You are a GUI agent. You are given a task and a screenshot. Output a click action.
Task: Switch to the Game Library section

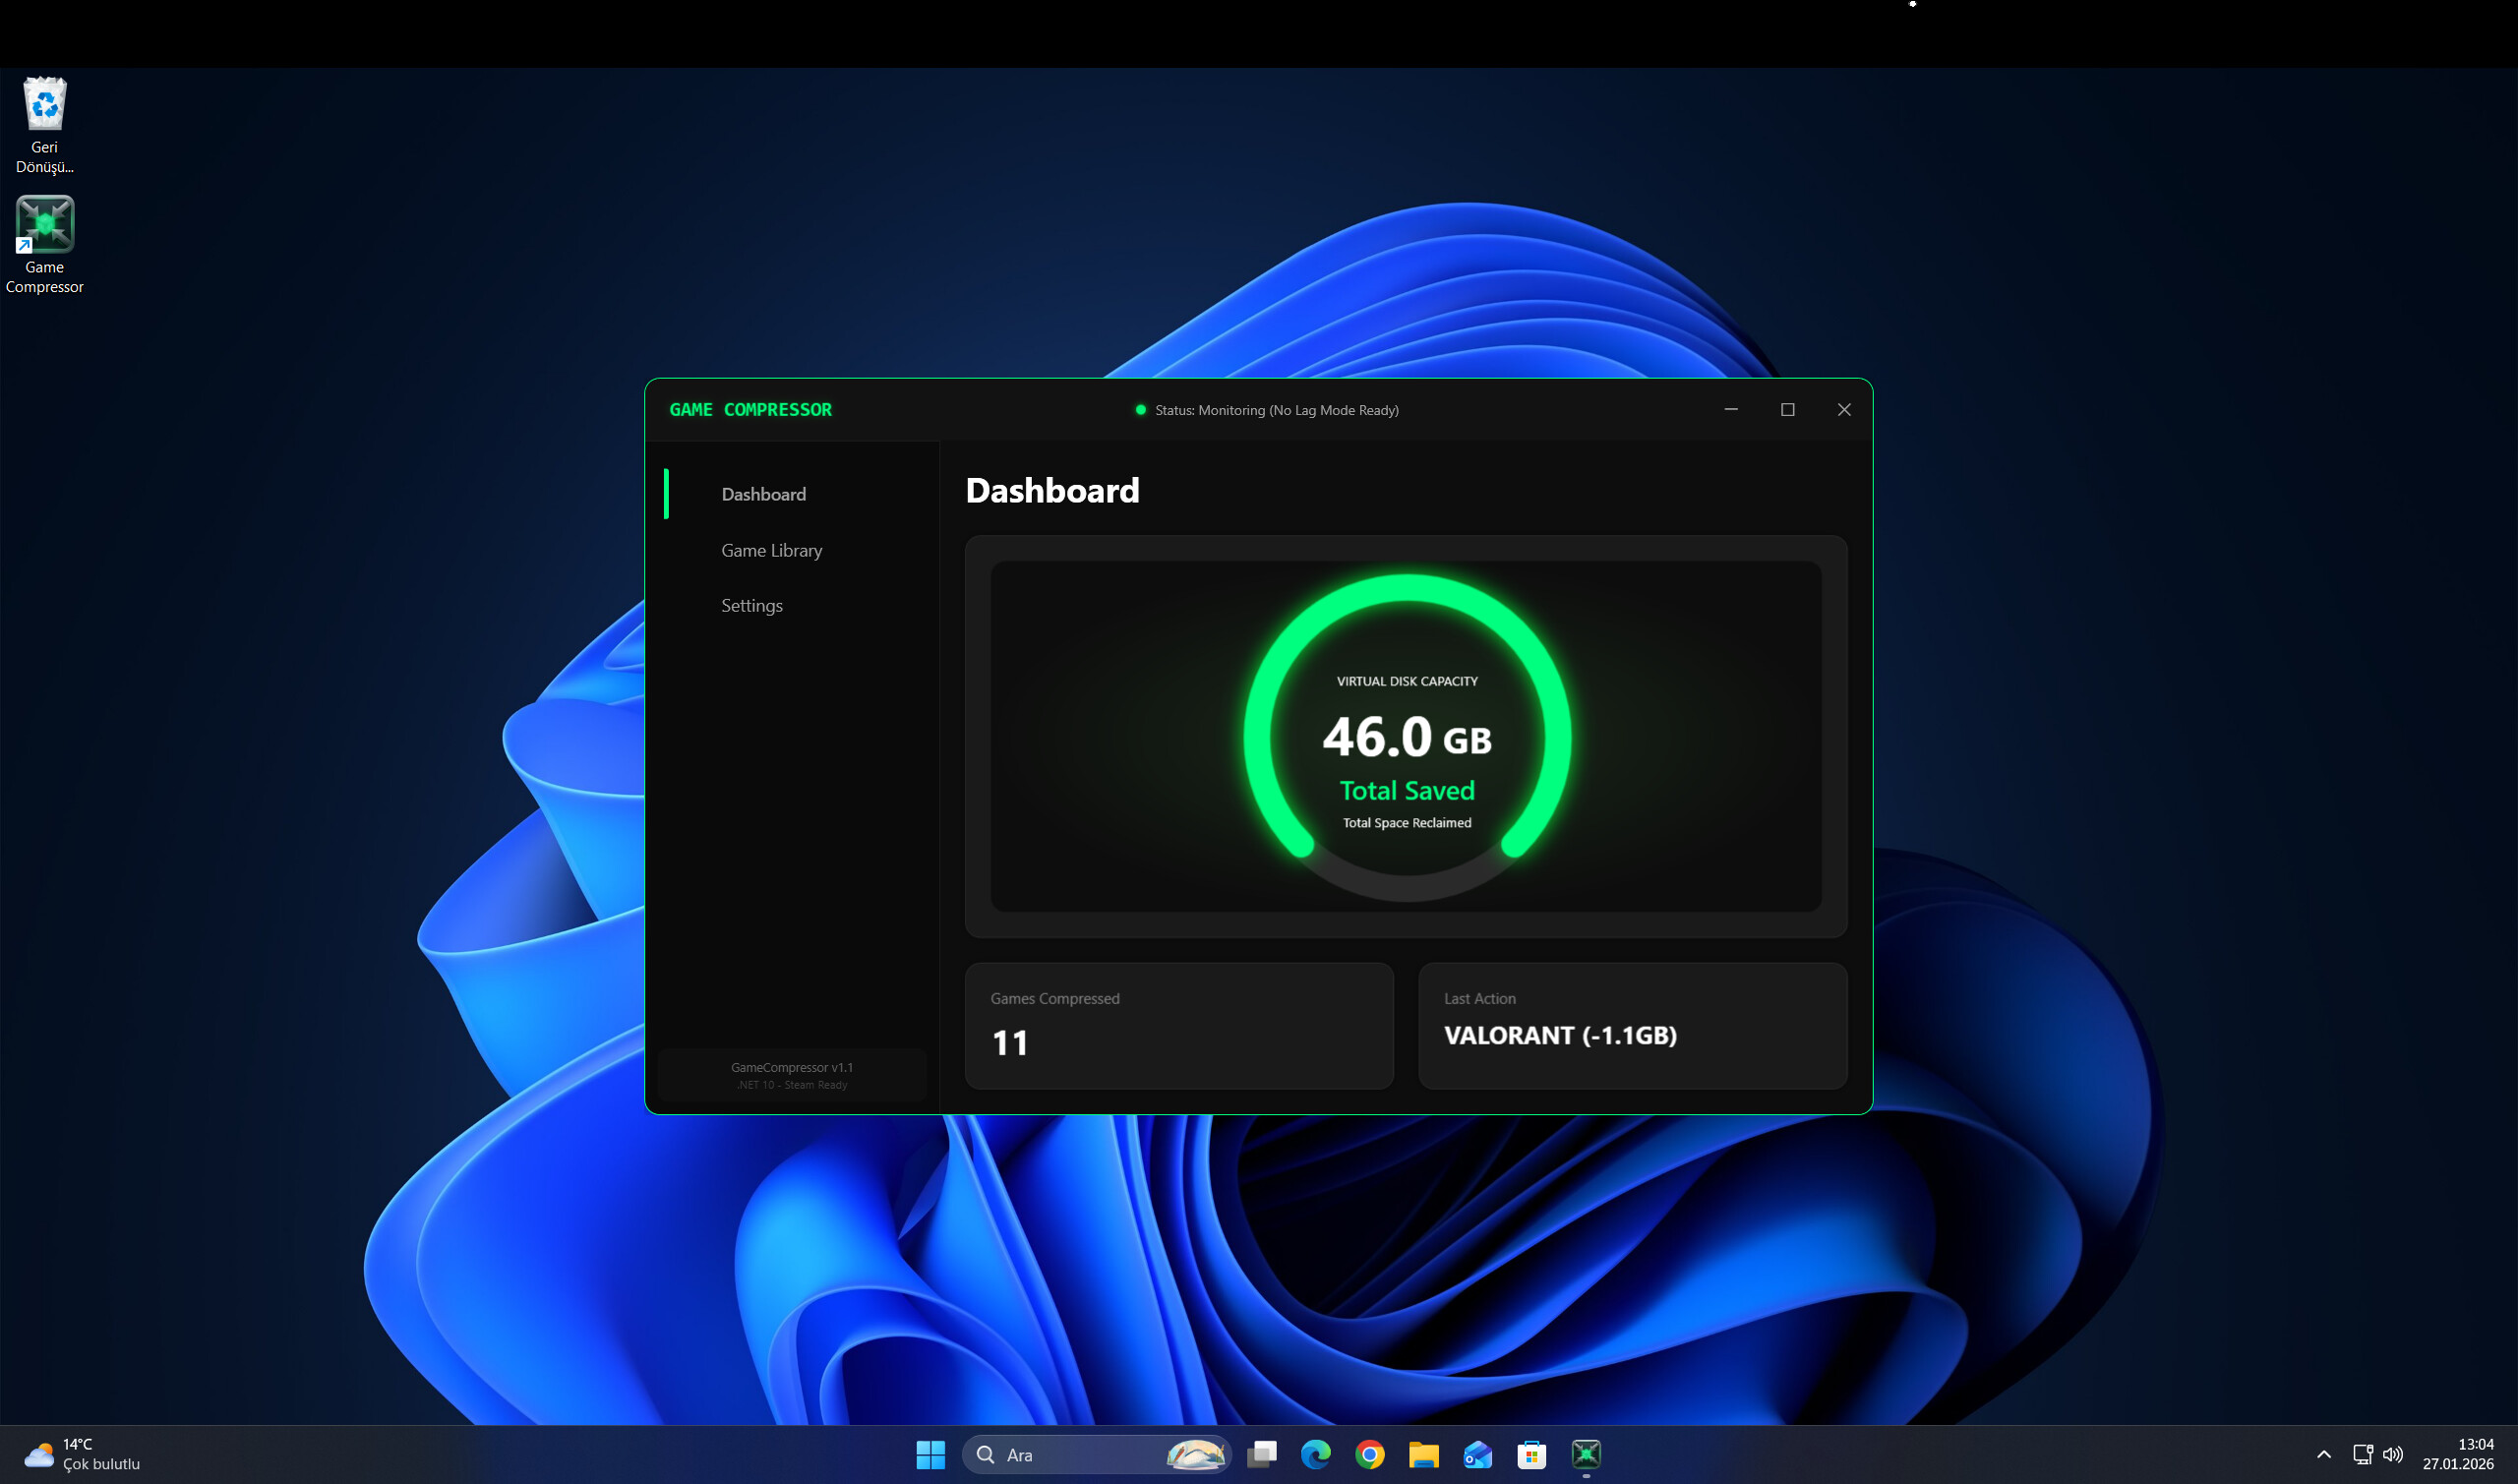click(x=771, y=550)
